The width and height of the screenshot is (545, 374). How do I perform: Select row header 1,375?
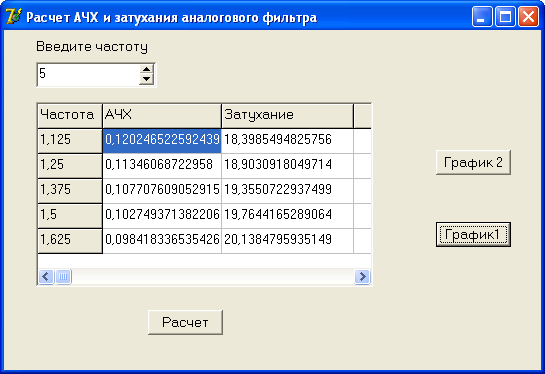pyautogui.click(x=70, y=191)
